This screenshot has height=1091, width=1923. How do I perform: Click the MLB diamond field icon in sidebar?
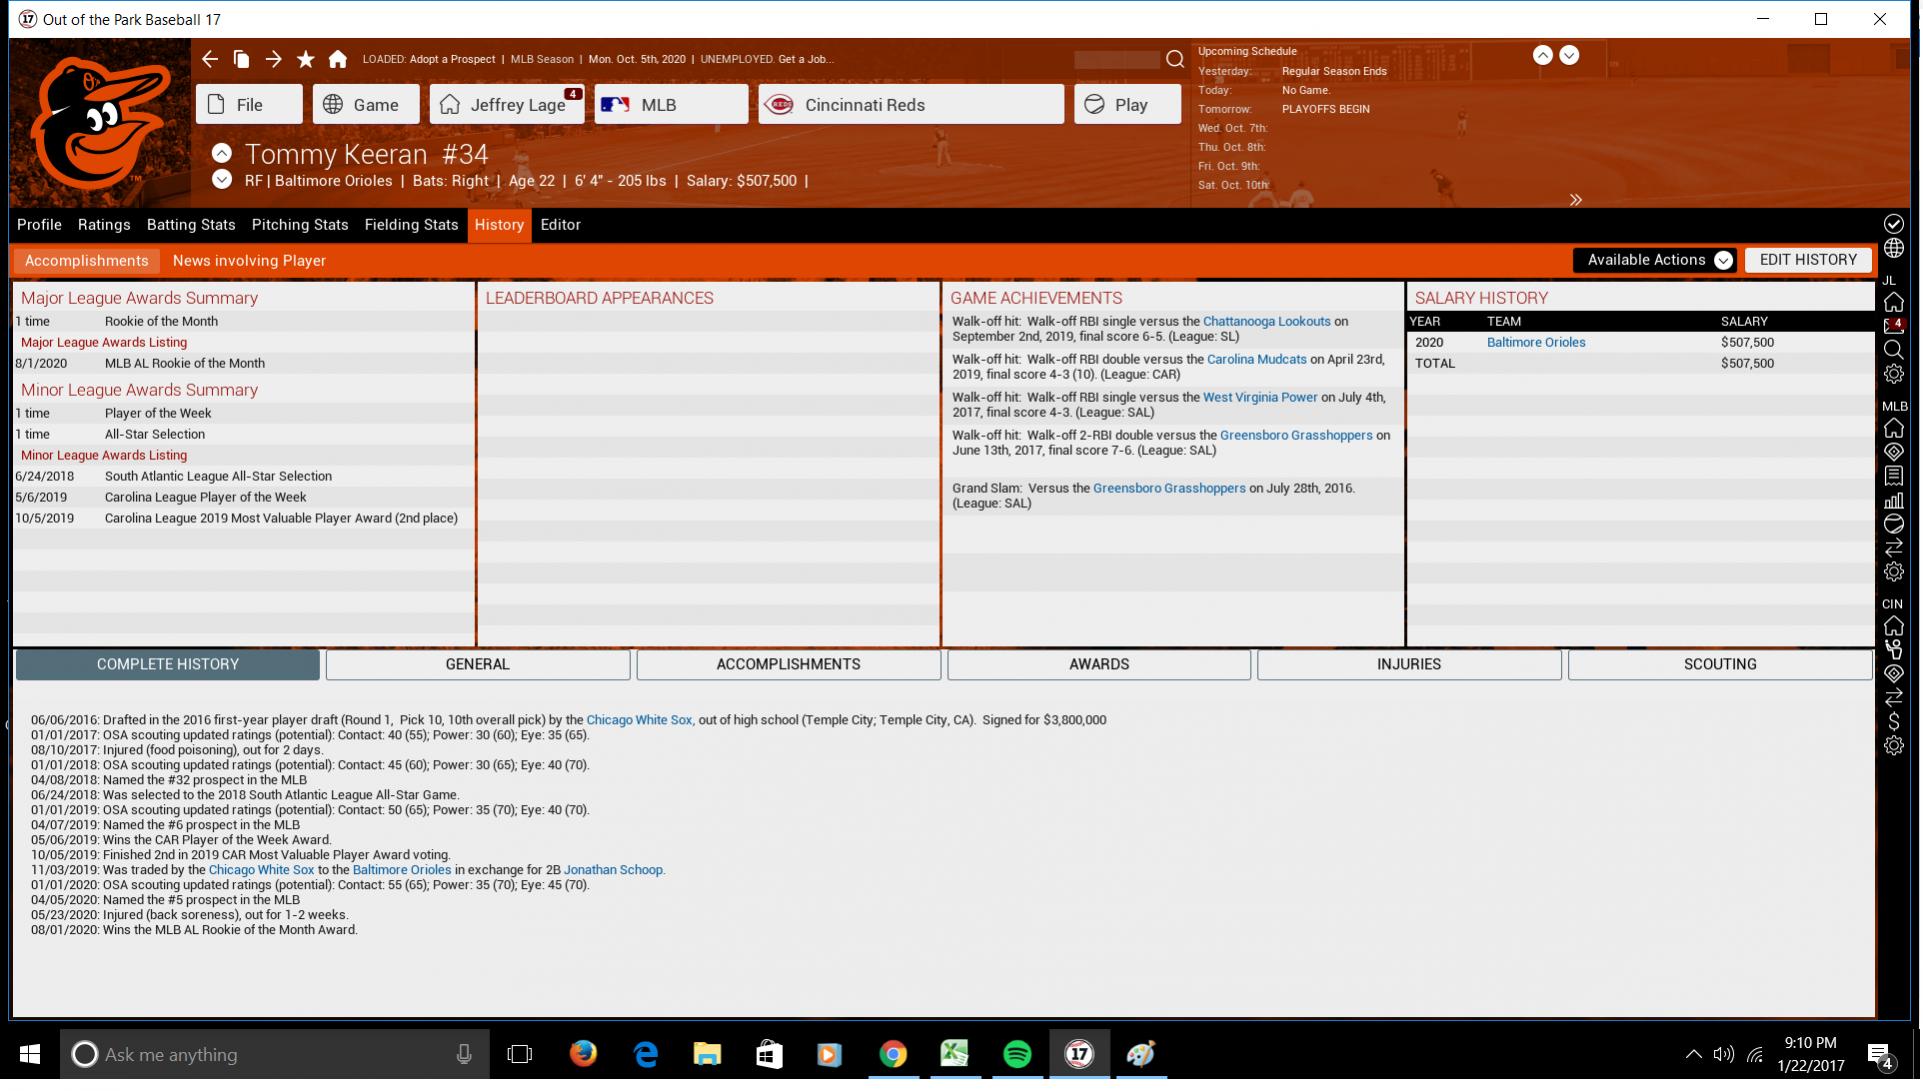point(1893,452)
